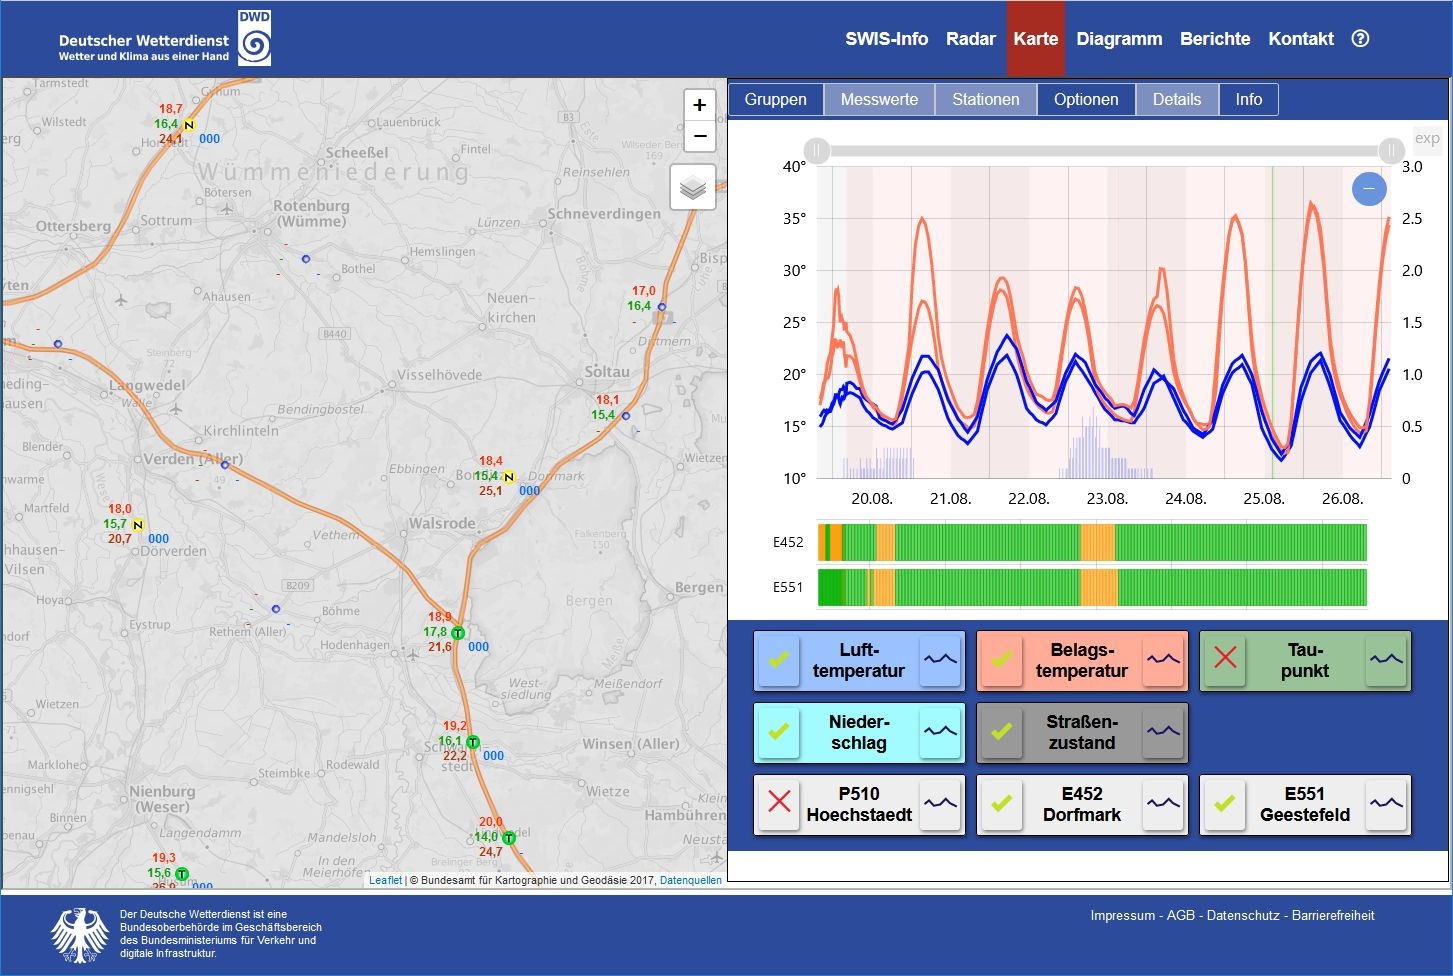Click the help question mark icon
1453x976 pixels.
coord(1360,39)
